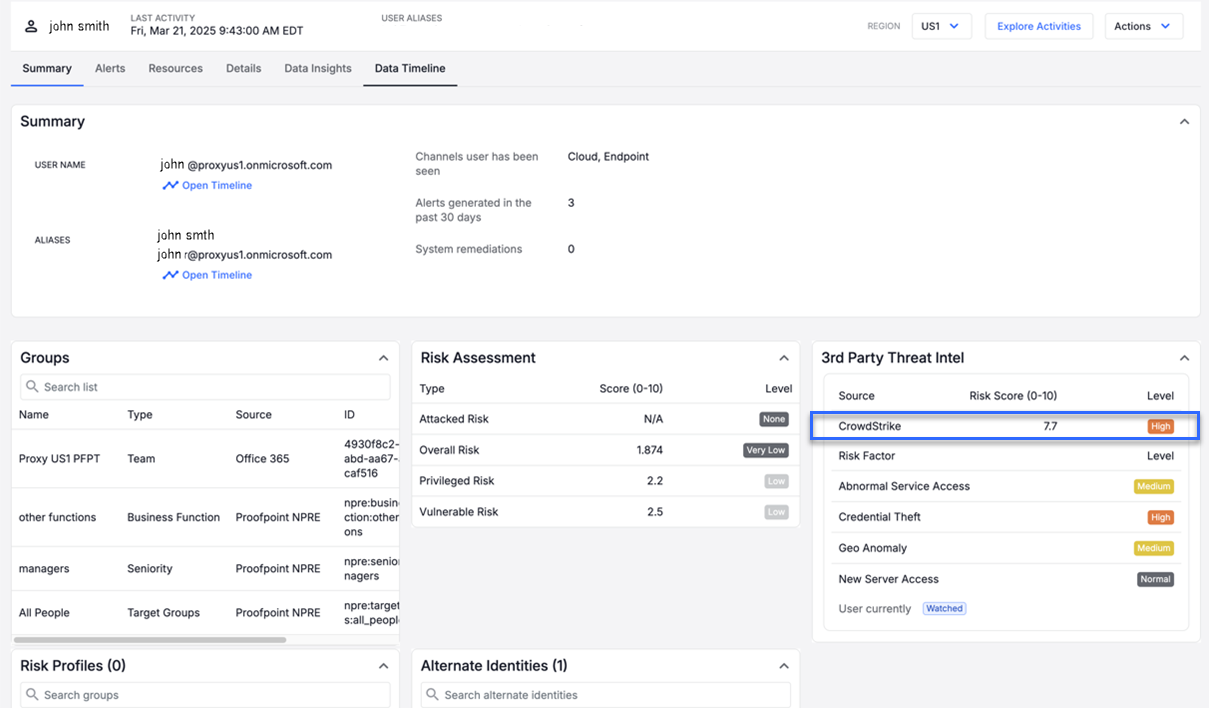Screen dimensions: 1209x708
Task: Open the Data Insights tab
Action: pyautogui.click(x=317, y=68)
